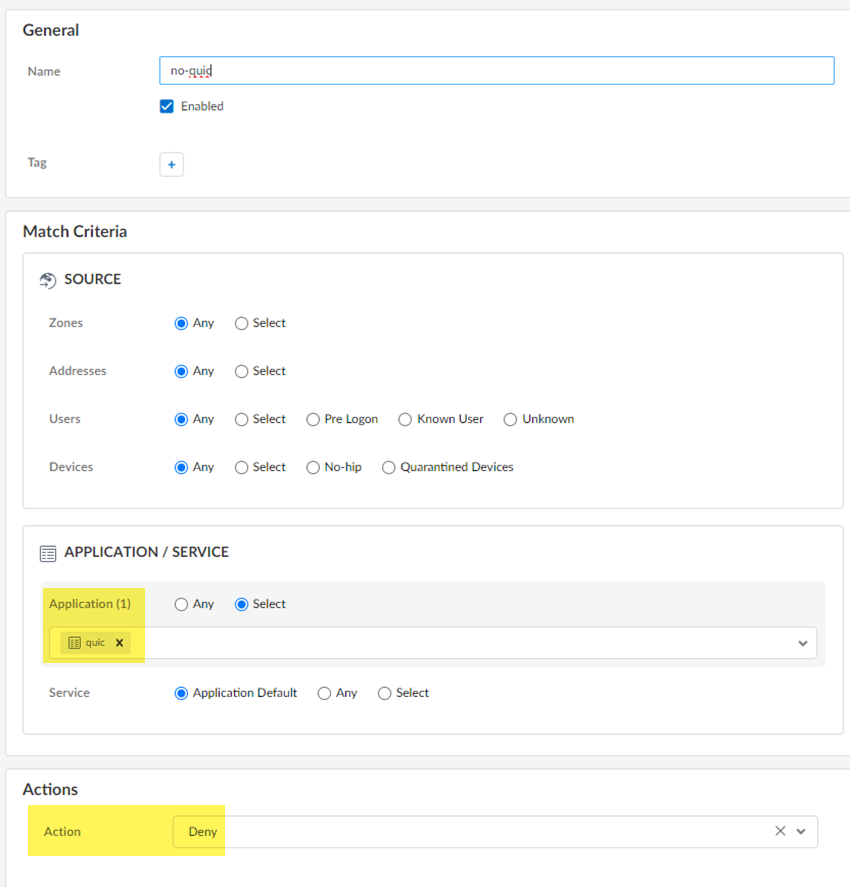Choose Select for source Zones
This screenshot has width=850, height=887.
(x=242, y=323)
